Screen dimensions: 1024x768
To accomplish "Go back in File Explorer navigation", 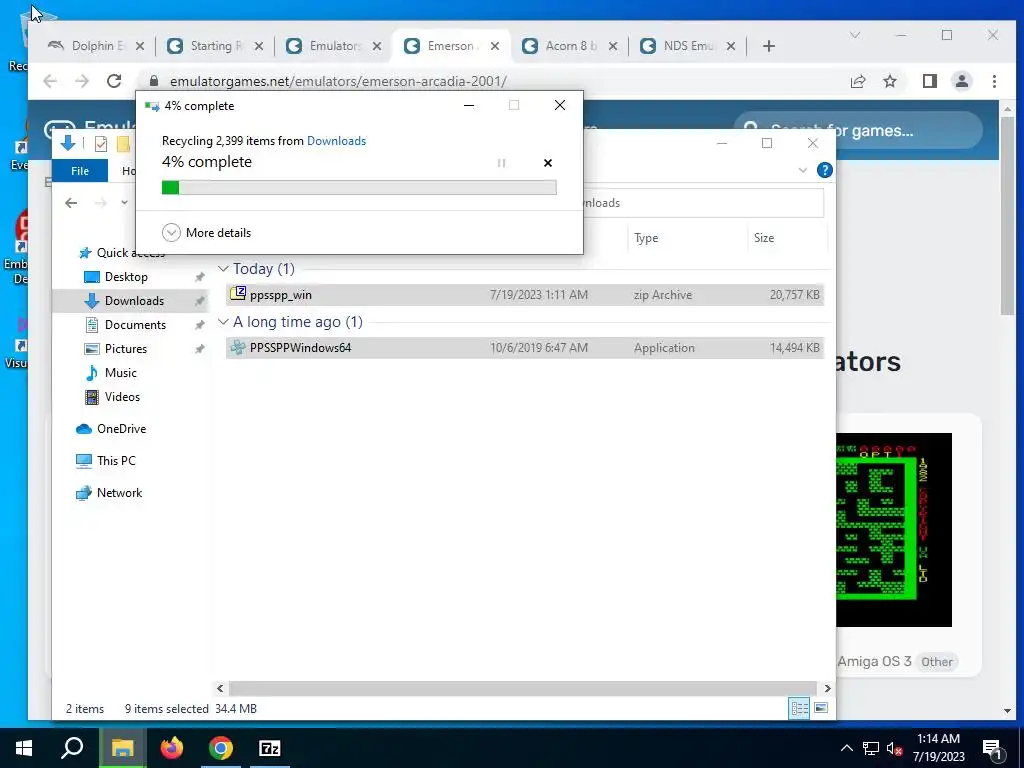I will (x=71, y=203).
